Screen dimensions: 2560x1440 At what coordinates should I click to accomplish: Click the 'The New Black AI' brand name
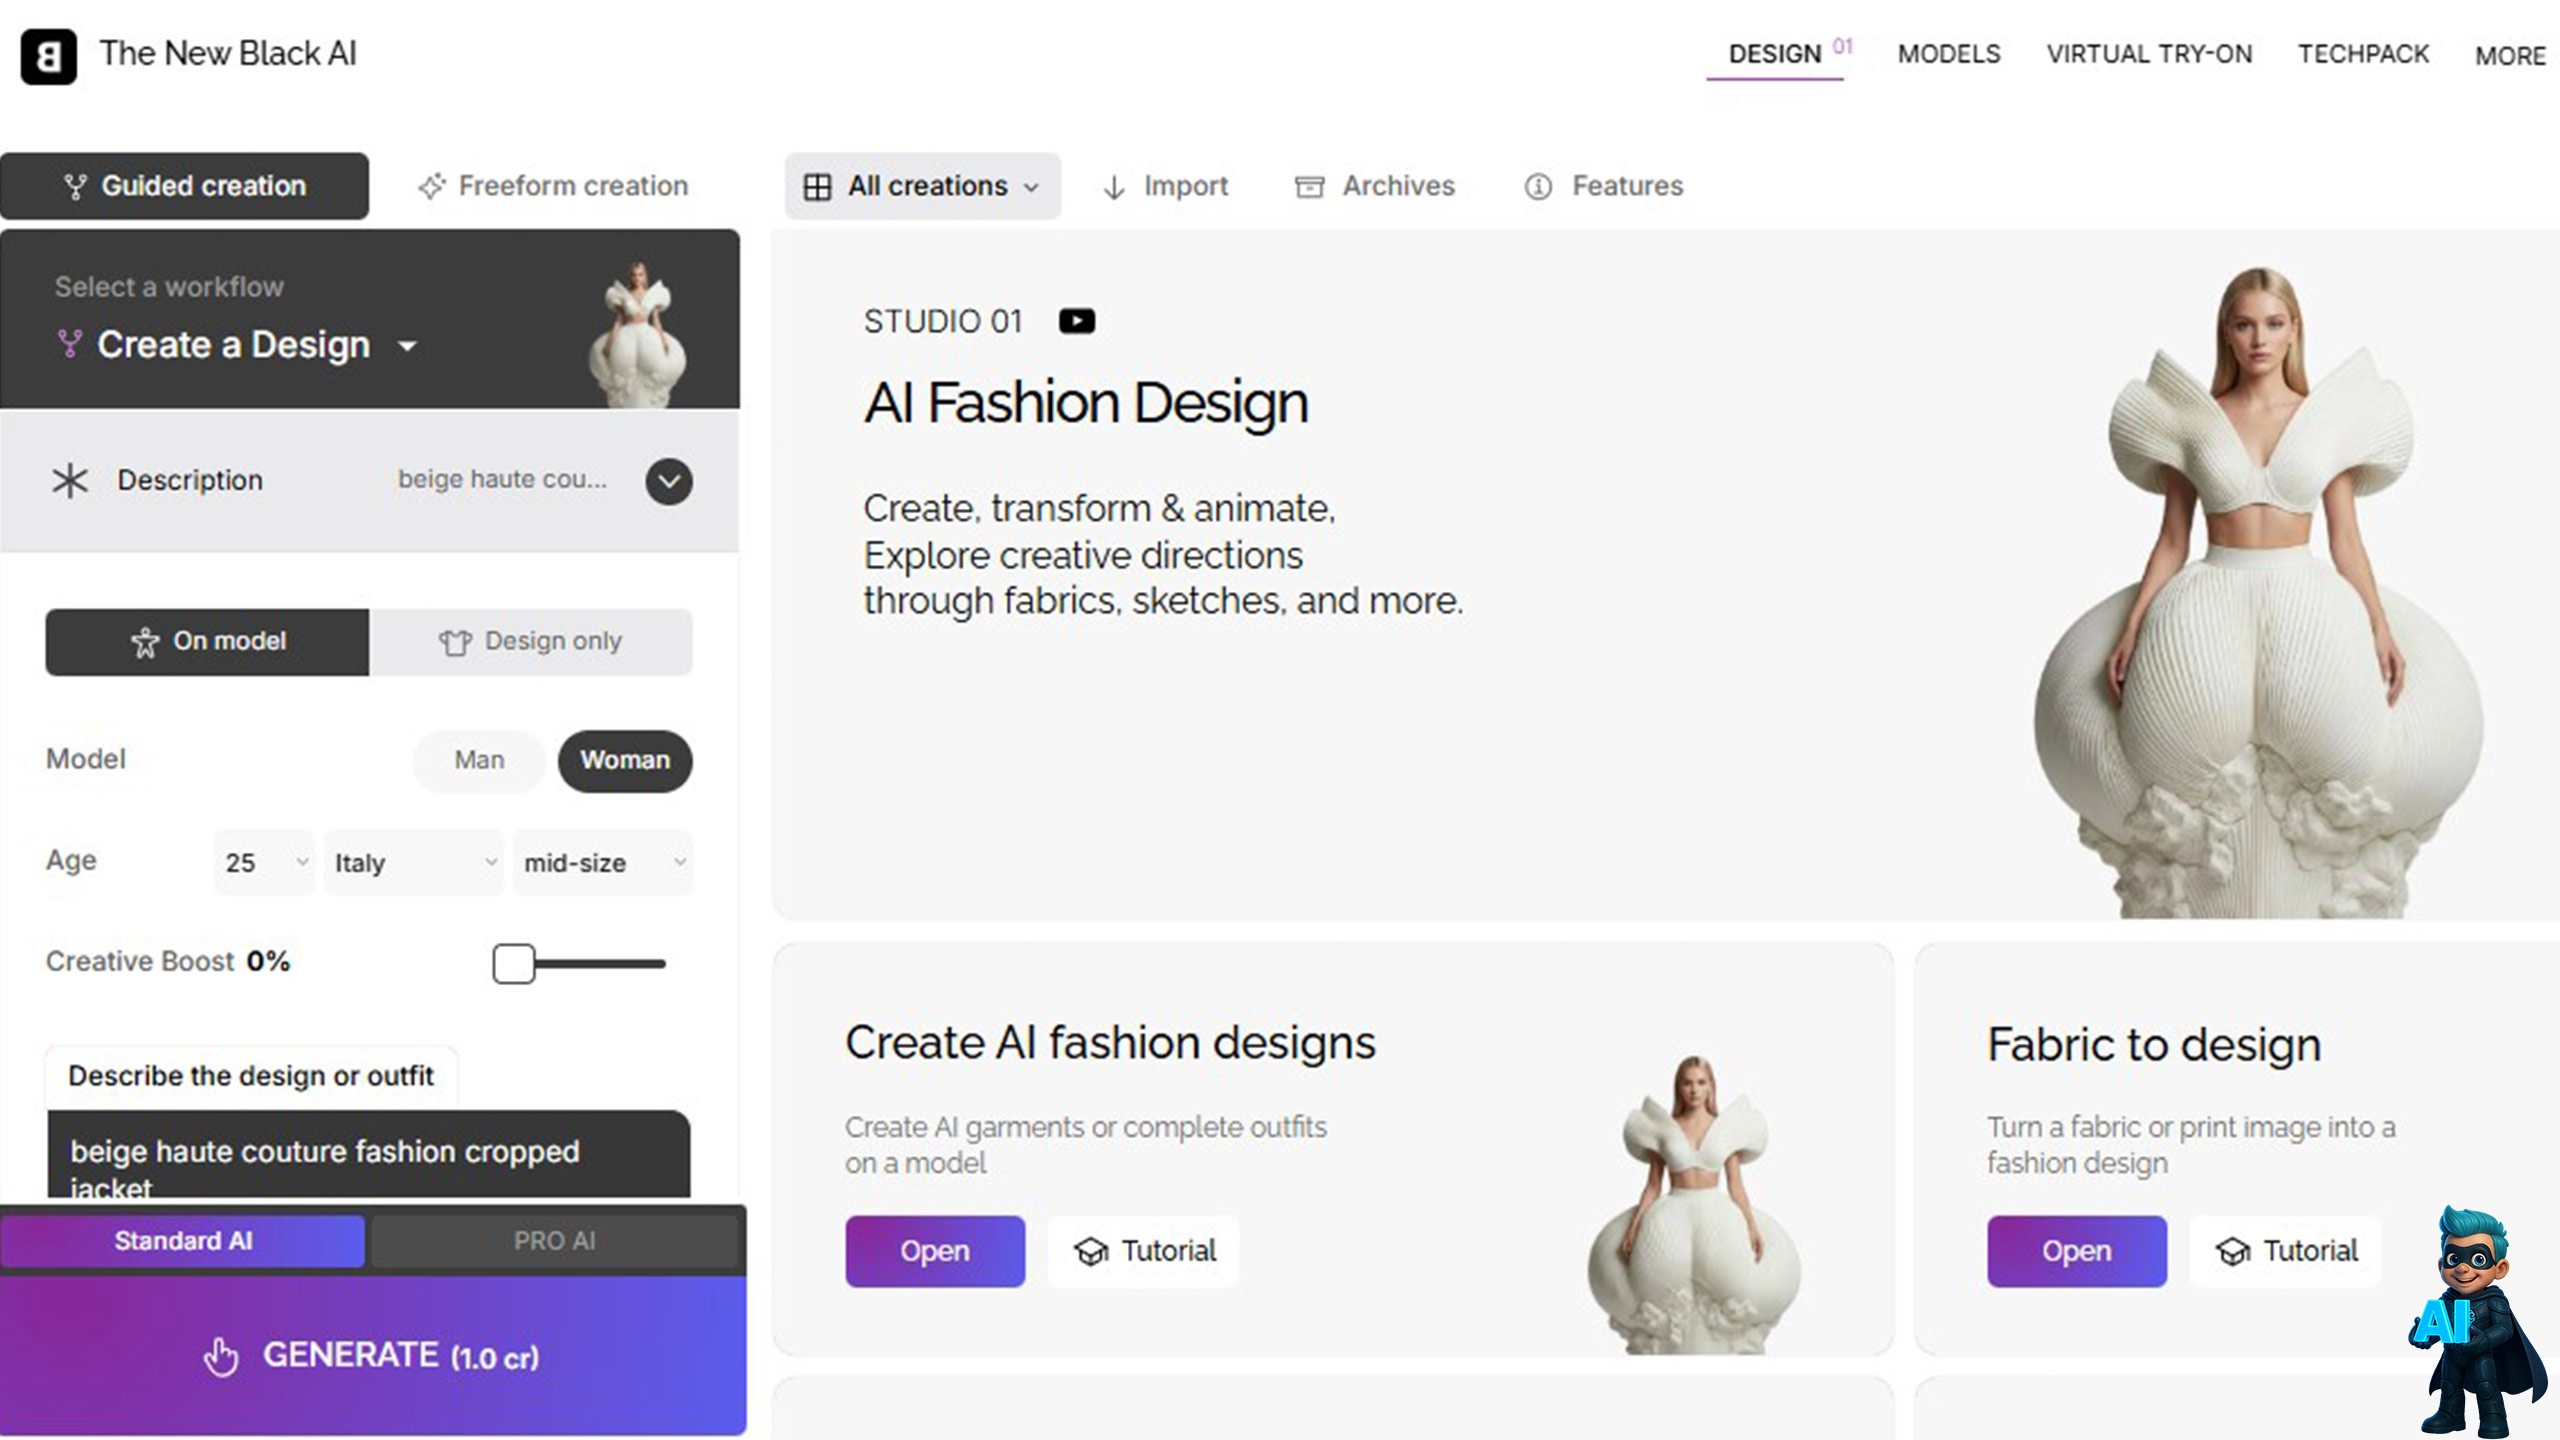(228, 54)
